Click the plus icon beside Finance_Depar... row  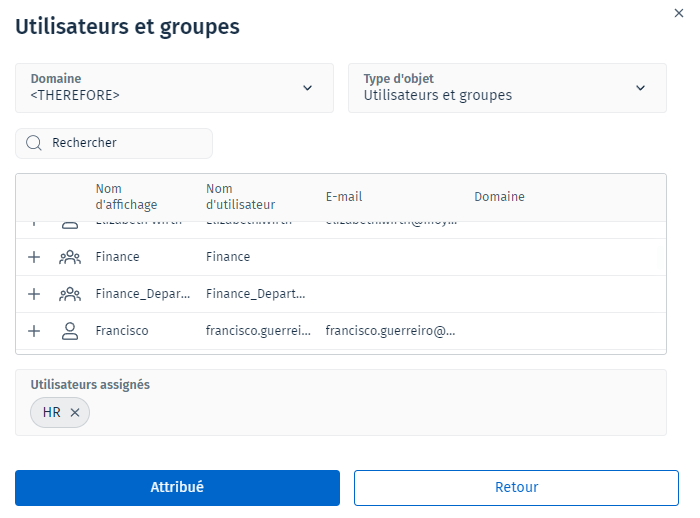coord(34,294)
